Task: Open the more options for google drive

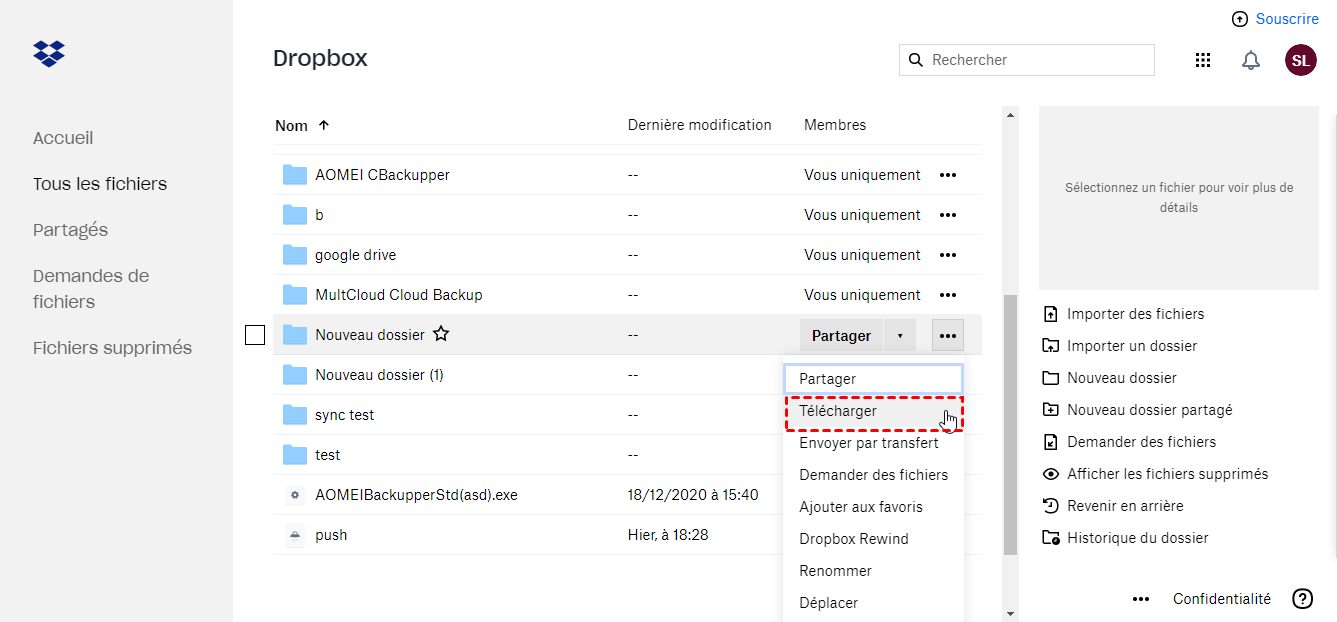Action: pos(948,255)
